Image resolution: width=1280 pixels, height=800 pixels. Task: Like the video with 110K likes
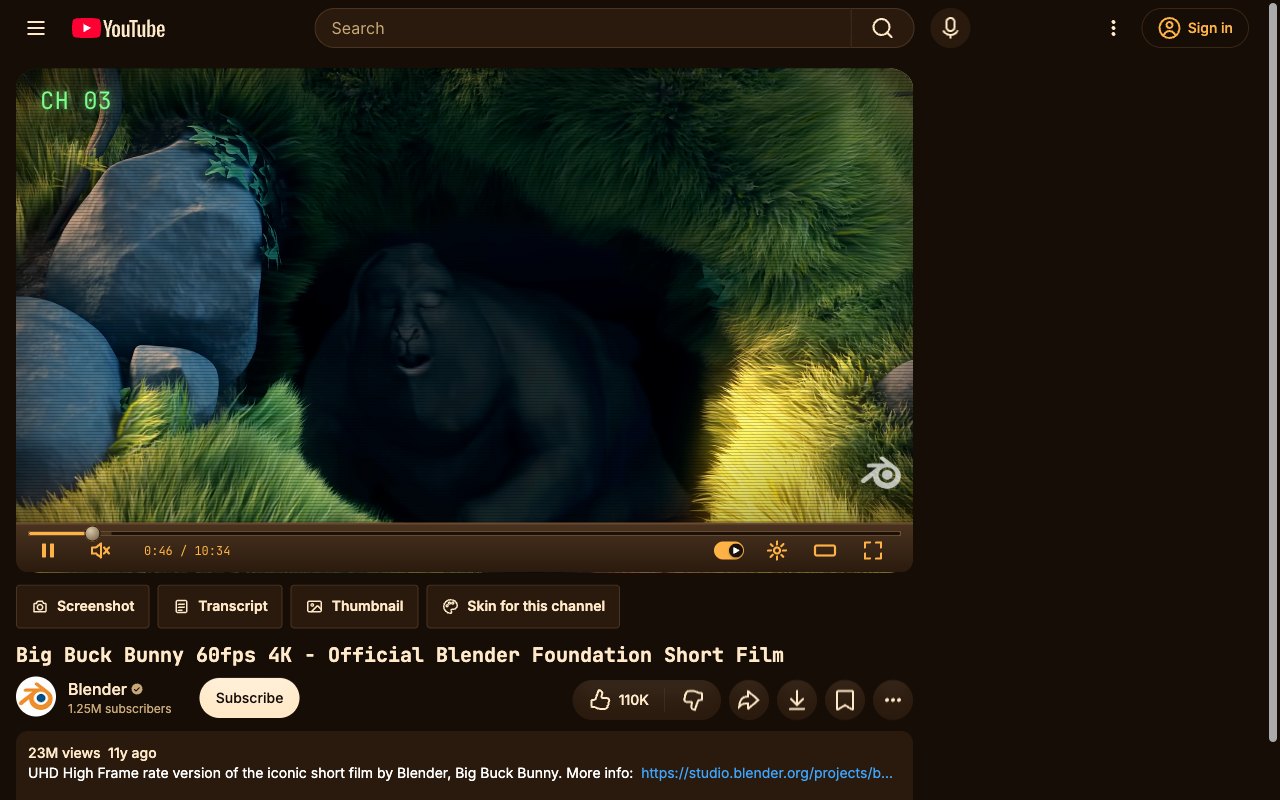pos(619,700)
